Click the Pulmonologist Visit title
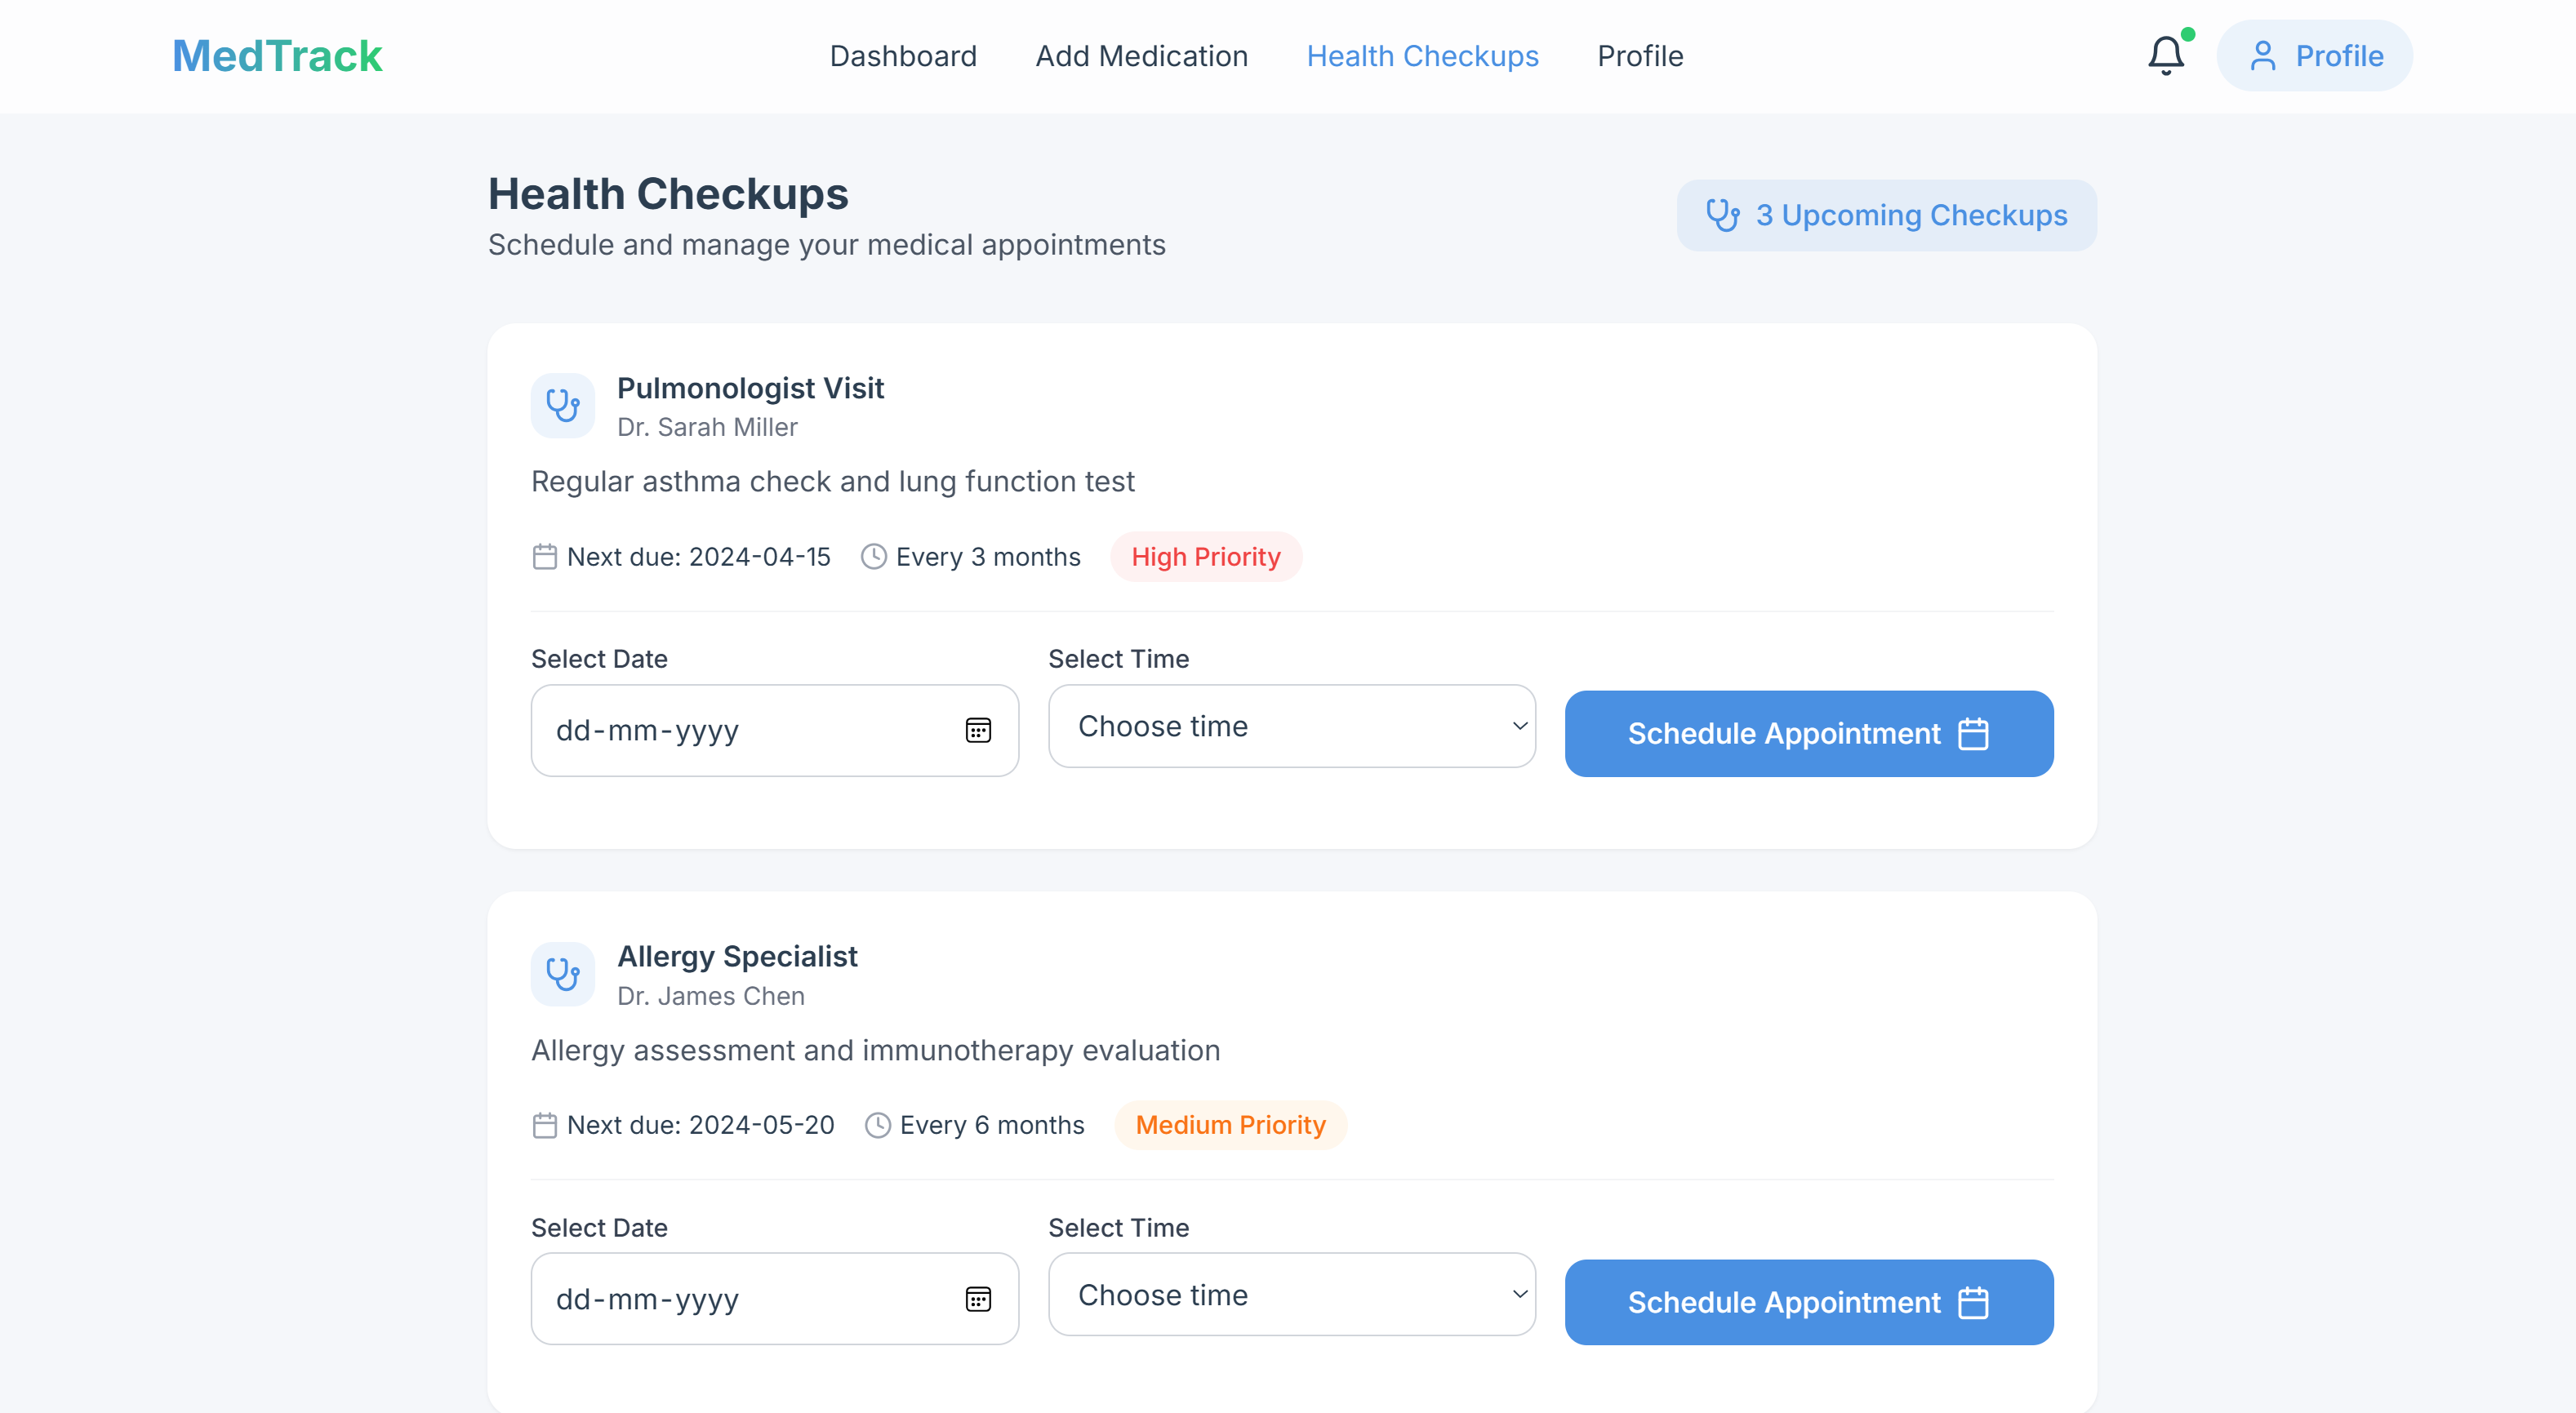The image size is (2576, 1413). coord(750,388)
